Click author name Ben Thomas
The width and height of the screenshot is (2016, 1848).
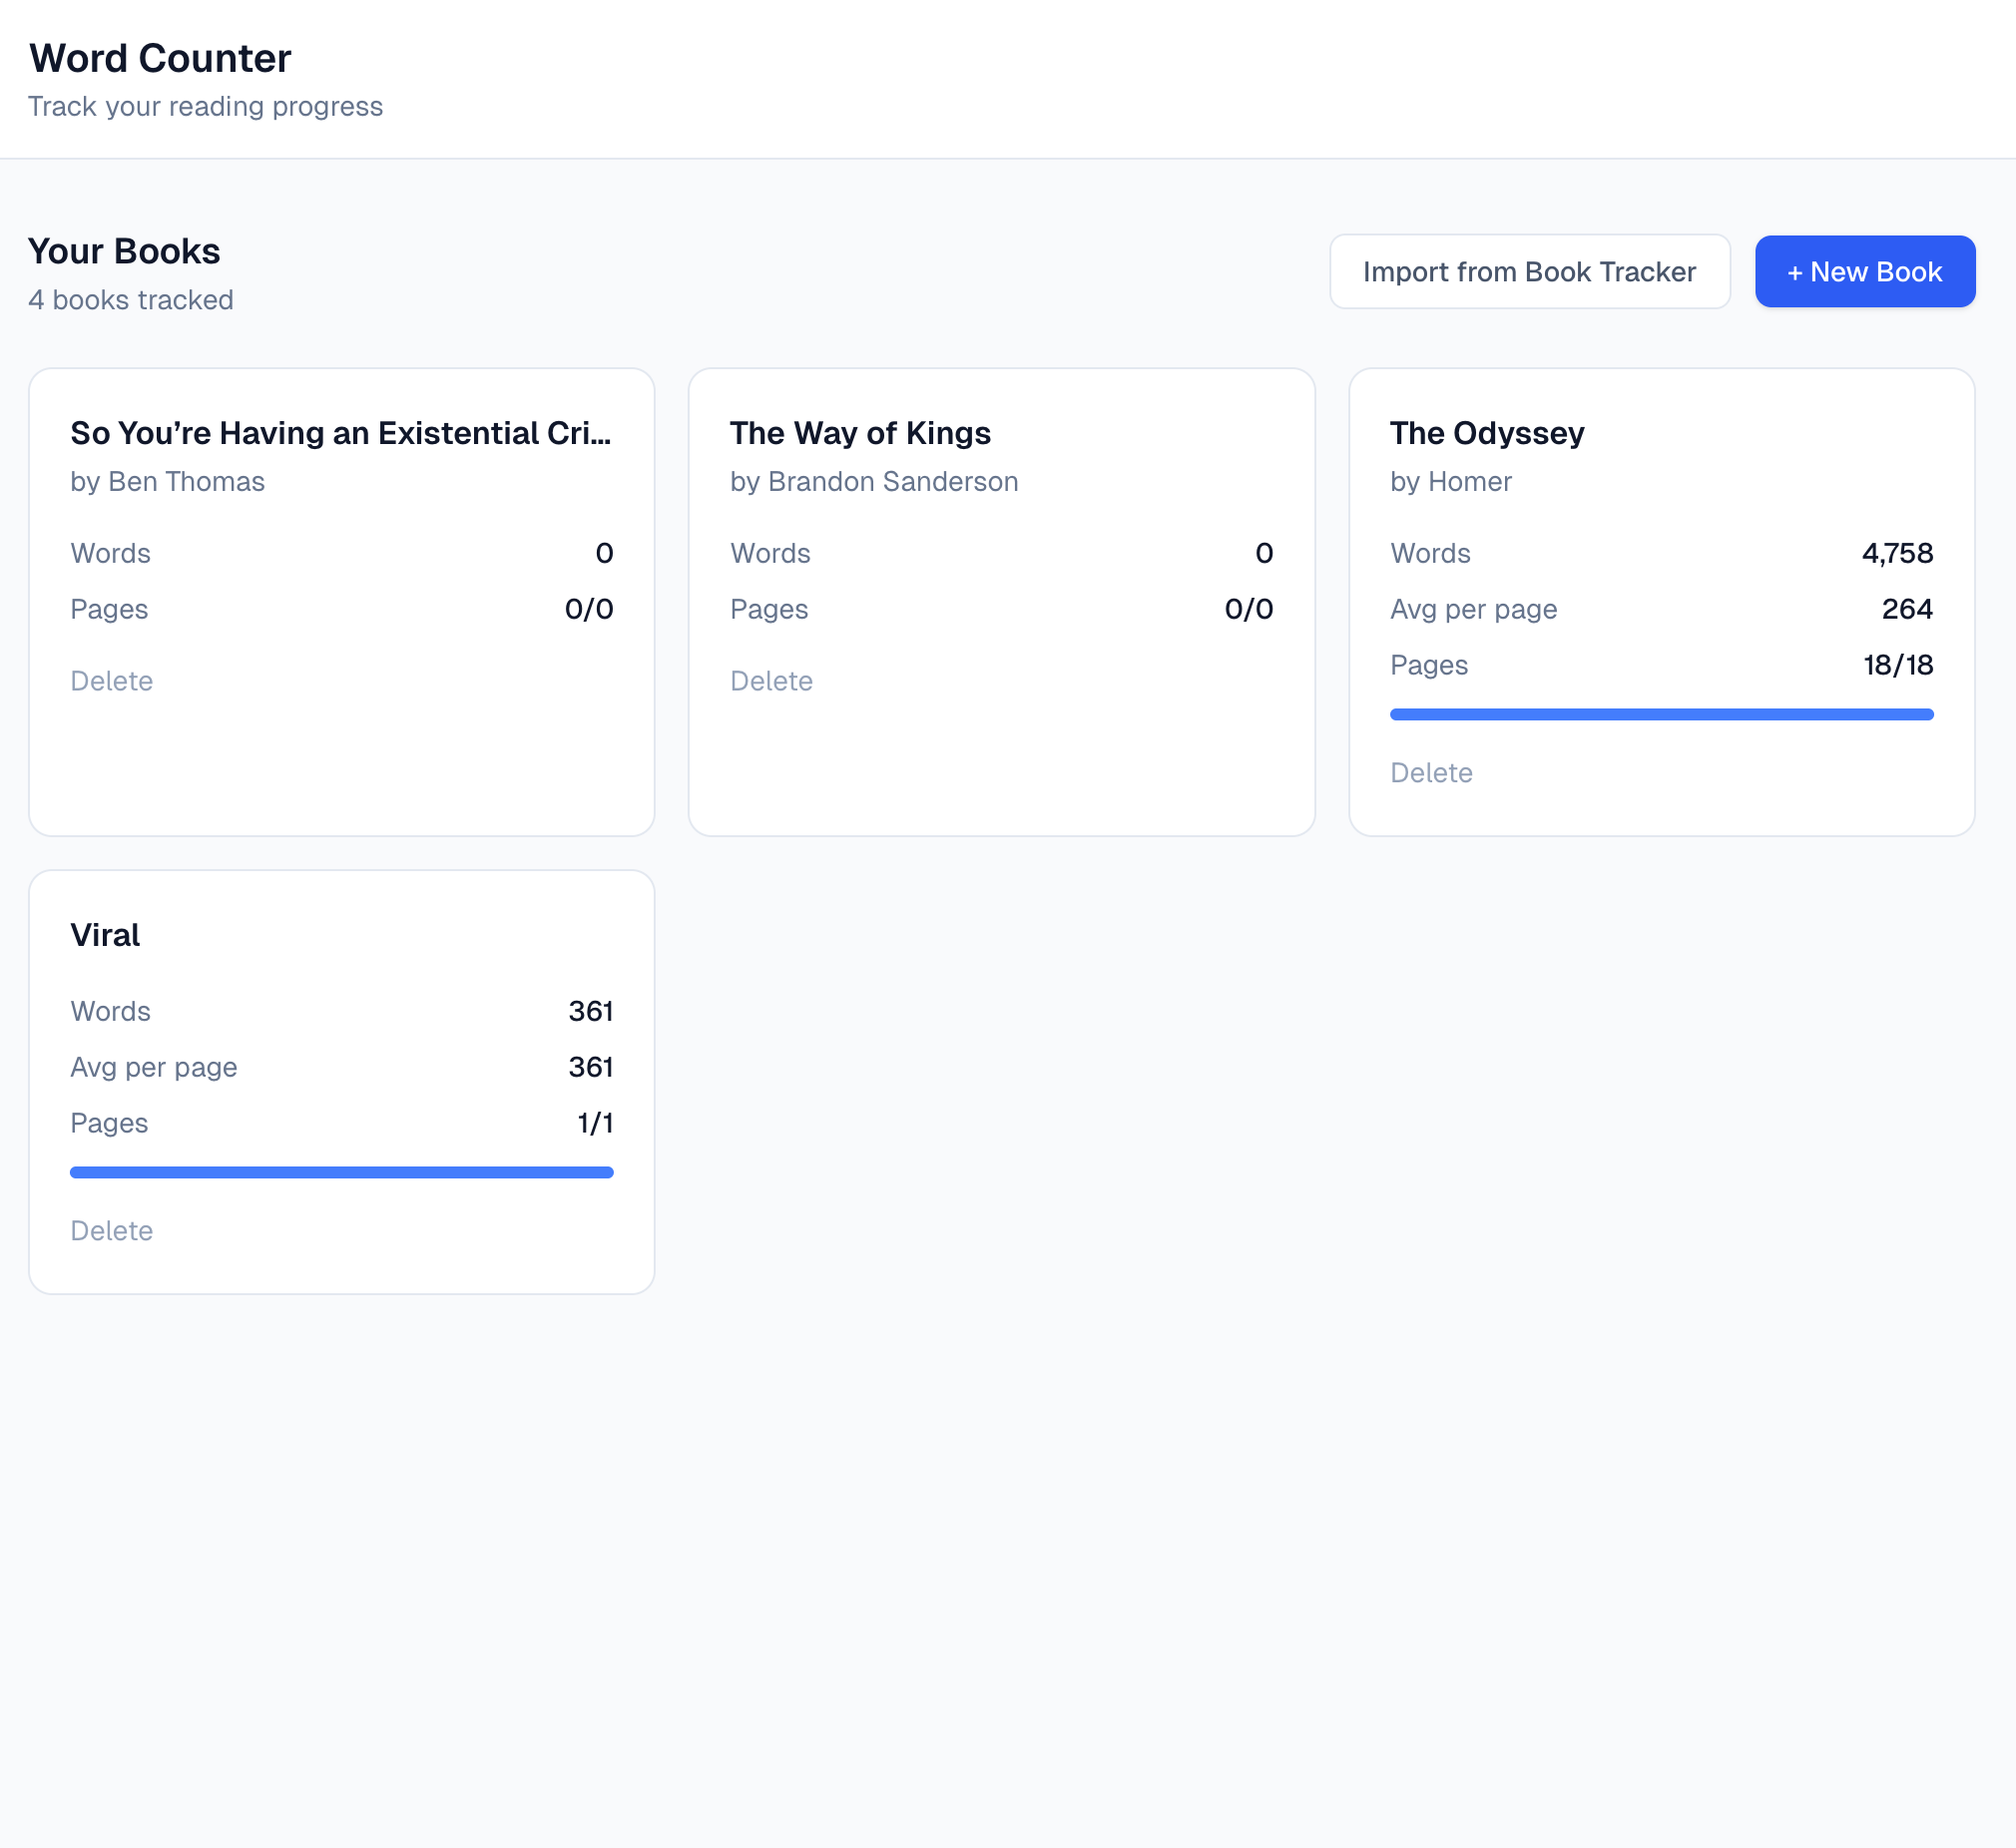186,482
